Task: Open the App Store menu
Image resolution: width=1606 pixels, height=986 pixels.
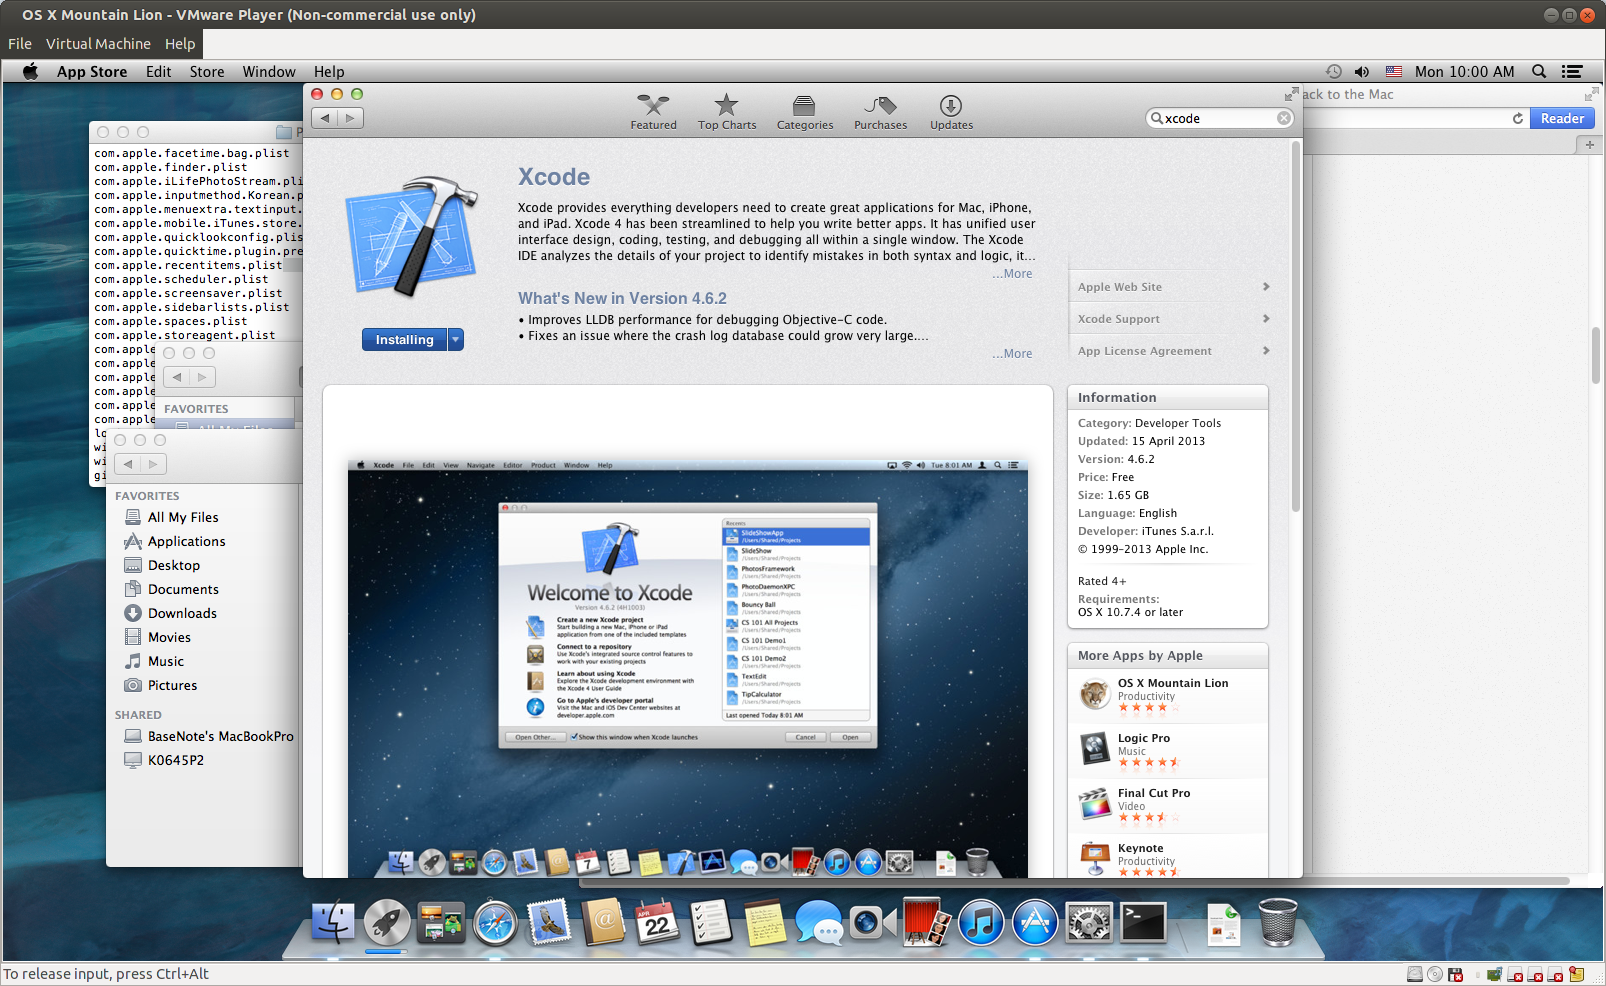Action: pyautogui.click(x=92, y=72)
